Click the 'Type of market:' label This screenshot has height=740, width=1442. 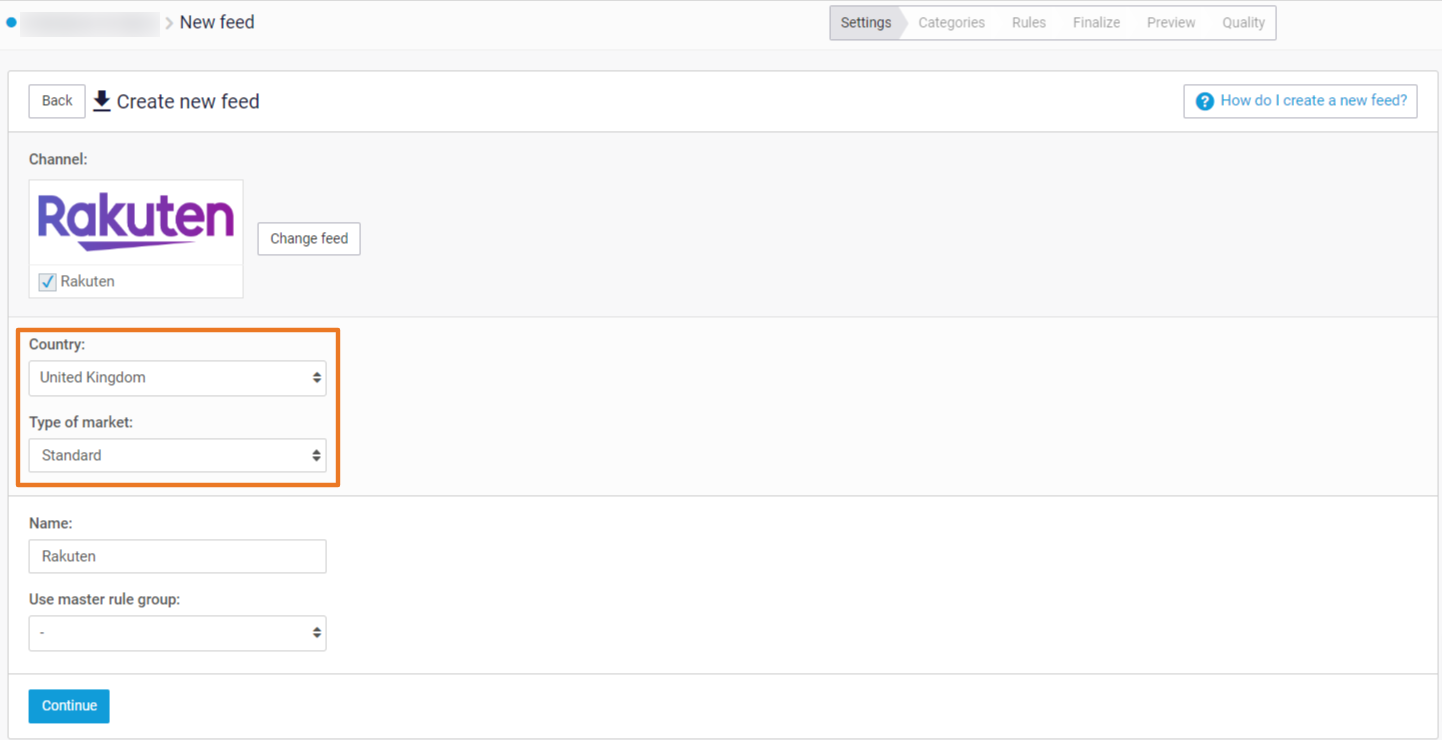point(81,422)
